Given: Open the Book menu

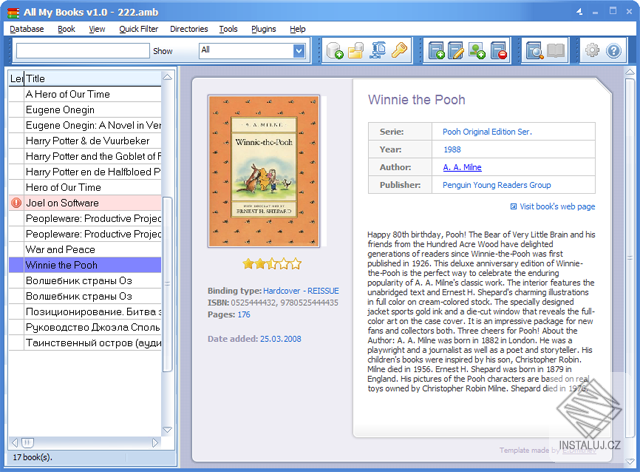Looking at the screenshot, I should pyautogui.click(x=66, y=29).
